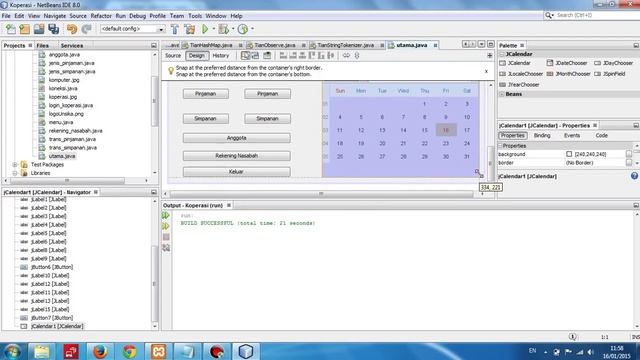Collapse the JCalendar palette category
The image size is (640, 360).
coord(502,54)
